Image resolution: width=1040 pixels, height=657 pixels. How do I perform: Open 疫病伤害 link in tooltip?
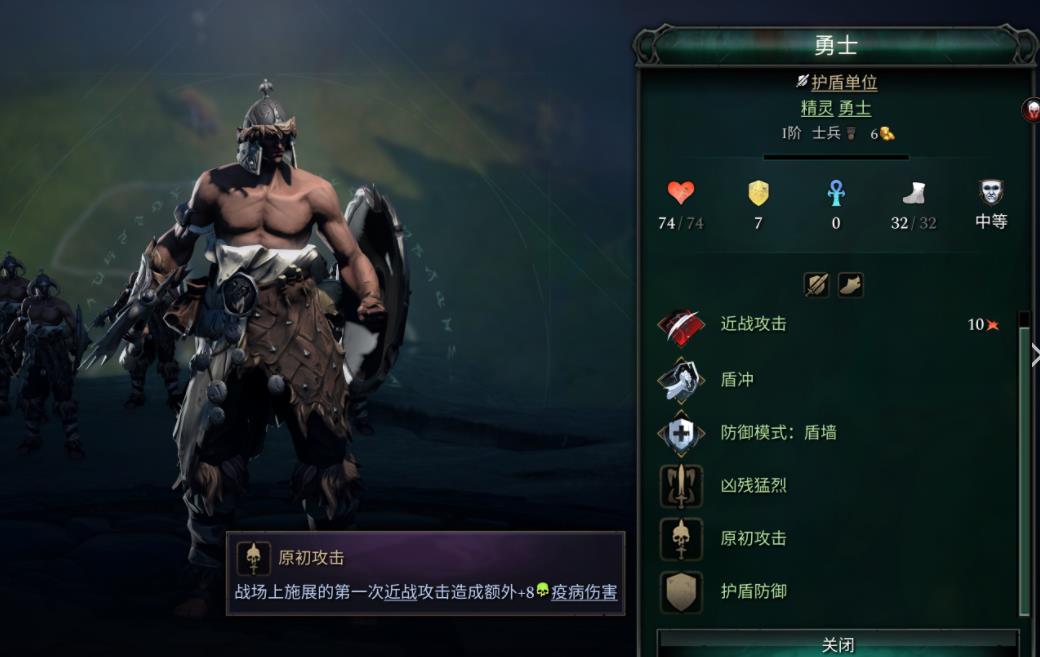pyautogui.click(x=584, y=592)
